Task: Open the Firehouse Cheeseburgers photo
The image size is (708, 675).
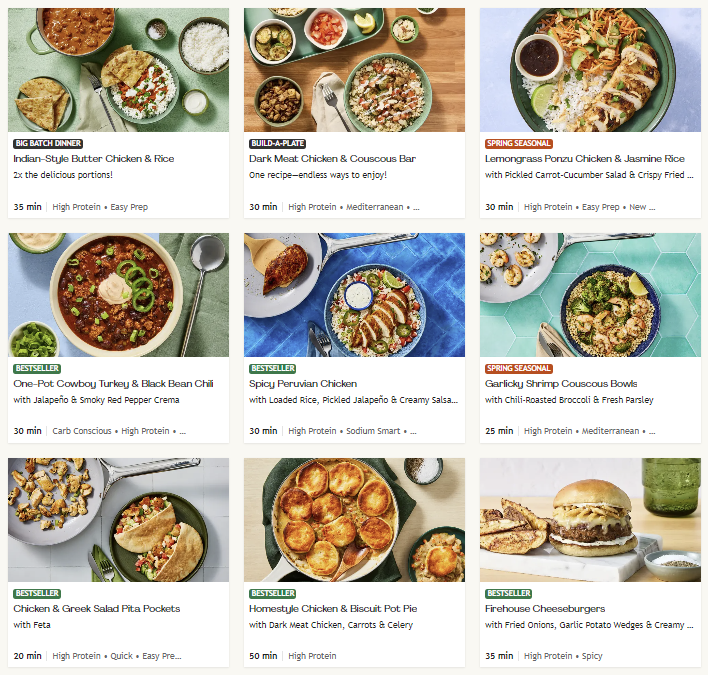Action: coord(590,520)
